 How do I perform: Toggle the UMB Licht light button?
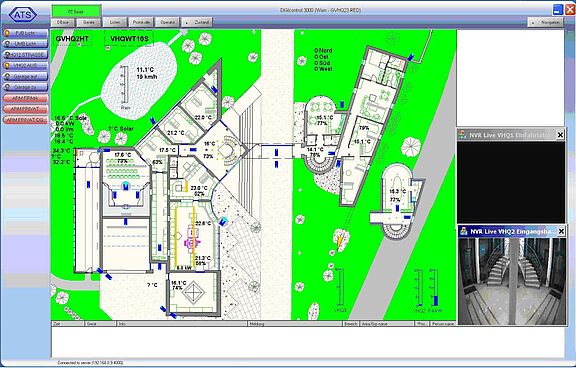25,44
